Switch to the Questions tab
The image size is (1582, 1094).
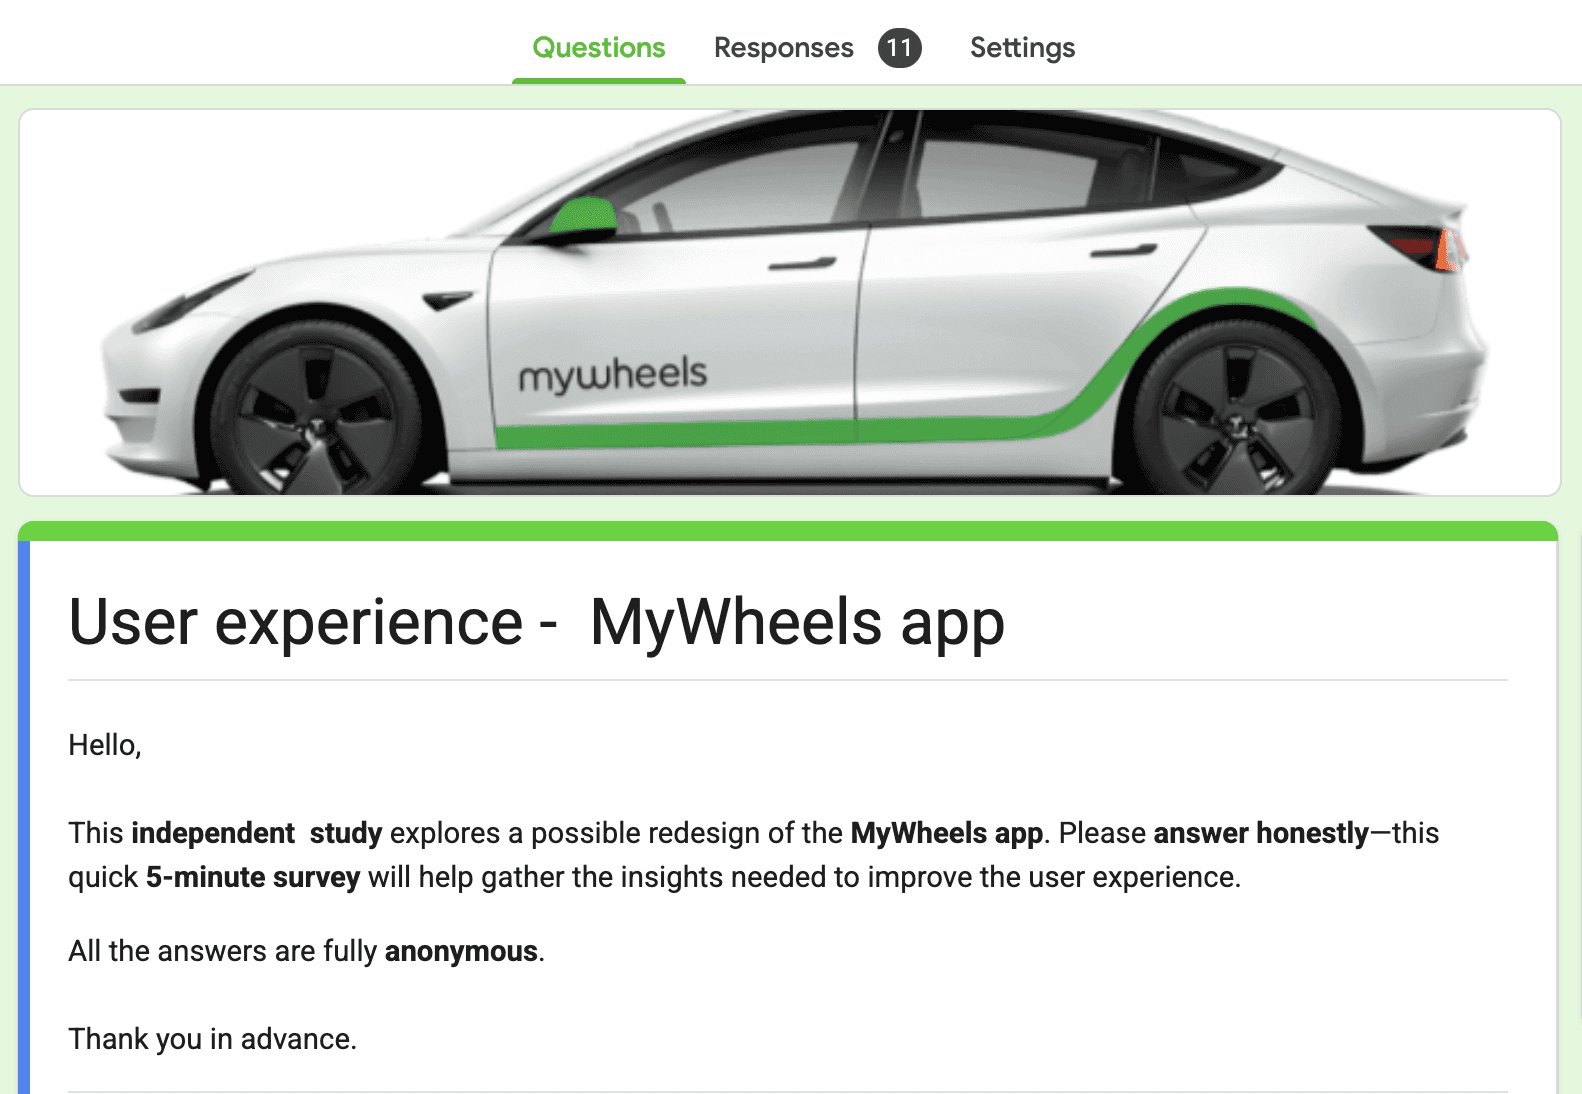(x=598, y=47)
